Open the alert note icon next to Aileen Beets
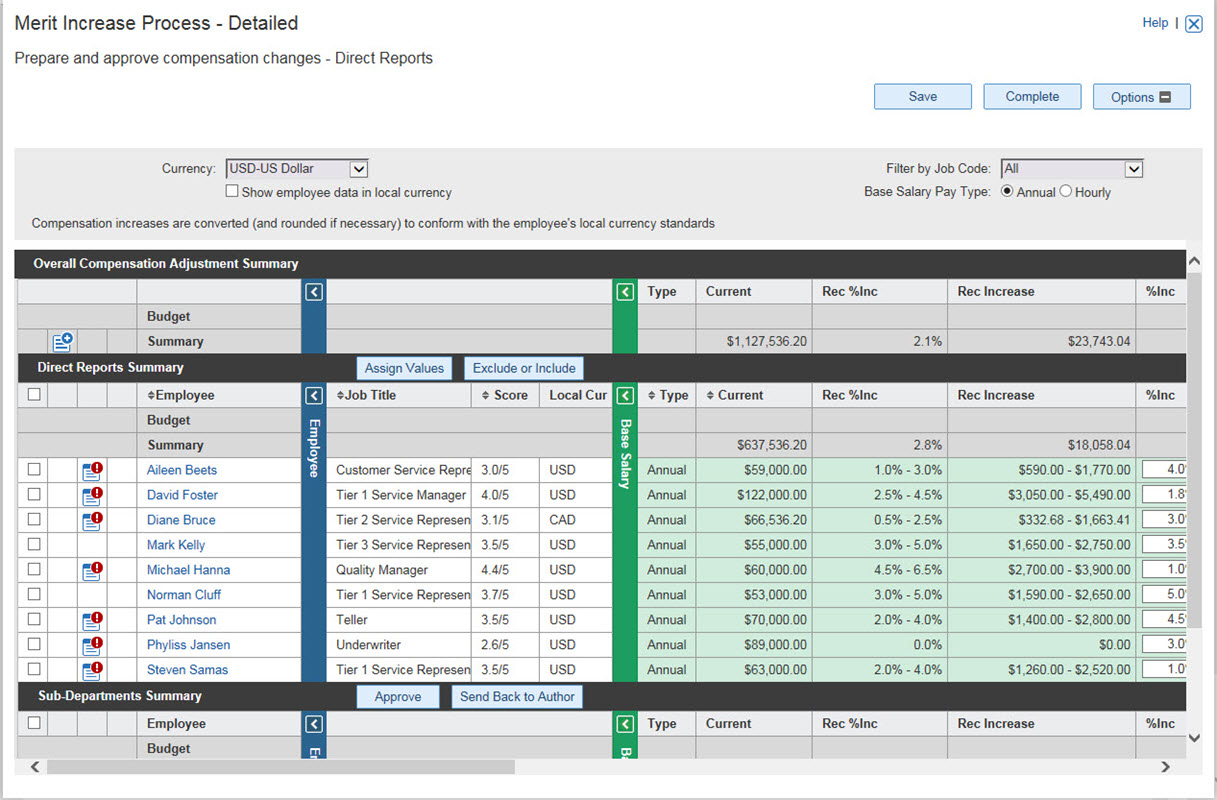Image resolution: width=1217 pixels, height=800 pixels. 92,470
